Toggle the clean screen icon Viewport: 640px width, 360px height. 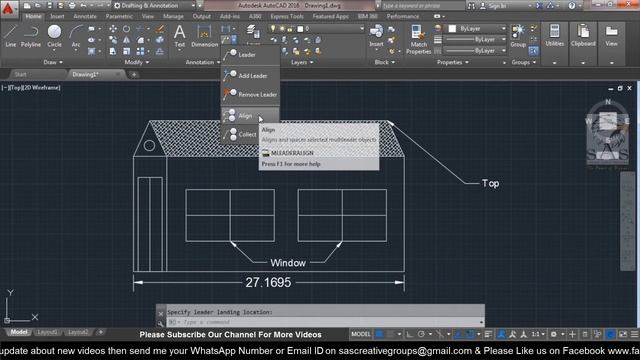pos(623,334)
